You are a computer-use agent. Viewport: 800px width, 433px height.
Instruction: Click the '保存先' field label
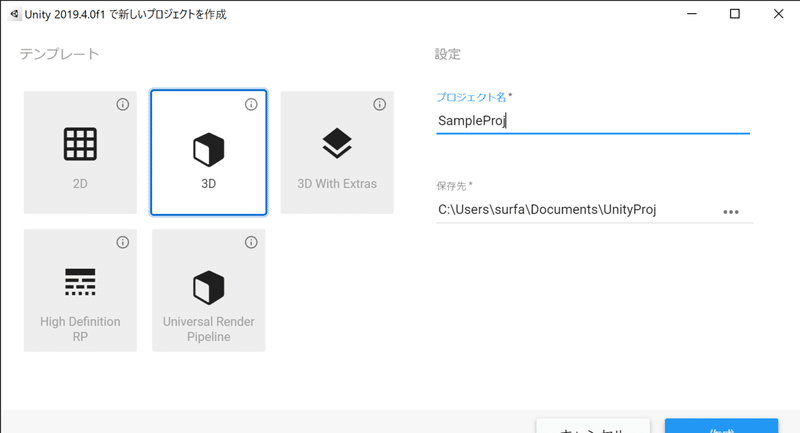[451, 186]
